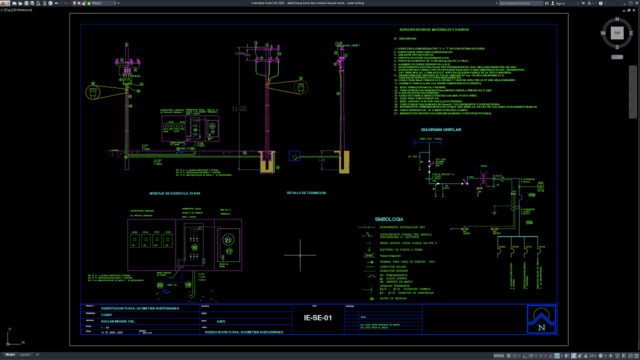Expand Customize Quick Access Toolbar arrow
This screenshot has height=360, width=640.
[118, 3]
